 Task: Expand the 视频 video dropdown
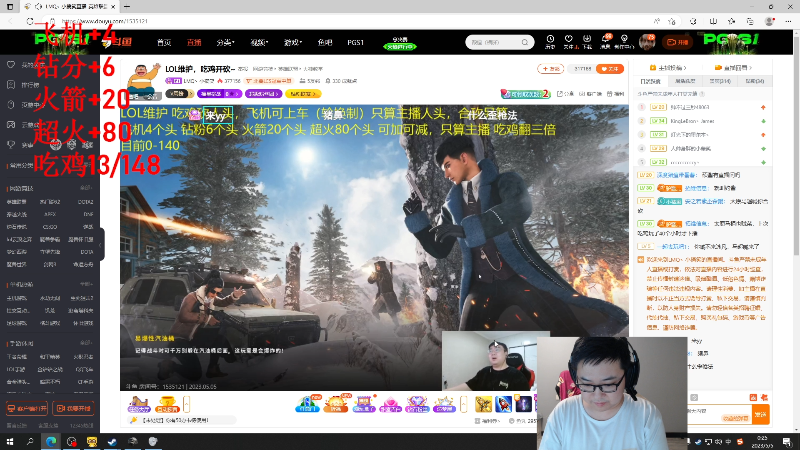click(x=259, y=42)
